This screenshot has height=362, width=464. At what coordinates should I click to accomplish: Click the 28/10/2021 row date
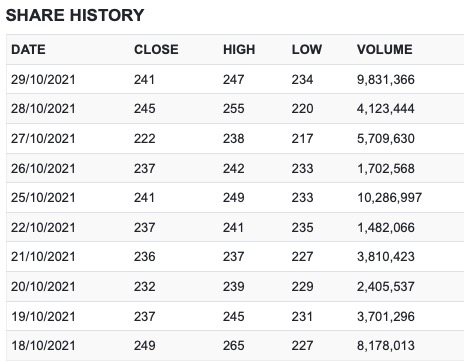43,109
